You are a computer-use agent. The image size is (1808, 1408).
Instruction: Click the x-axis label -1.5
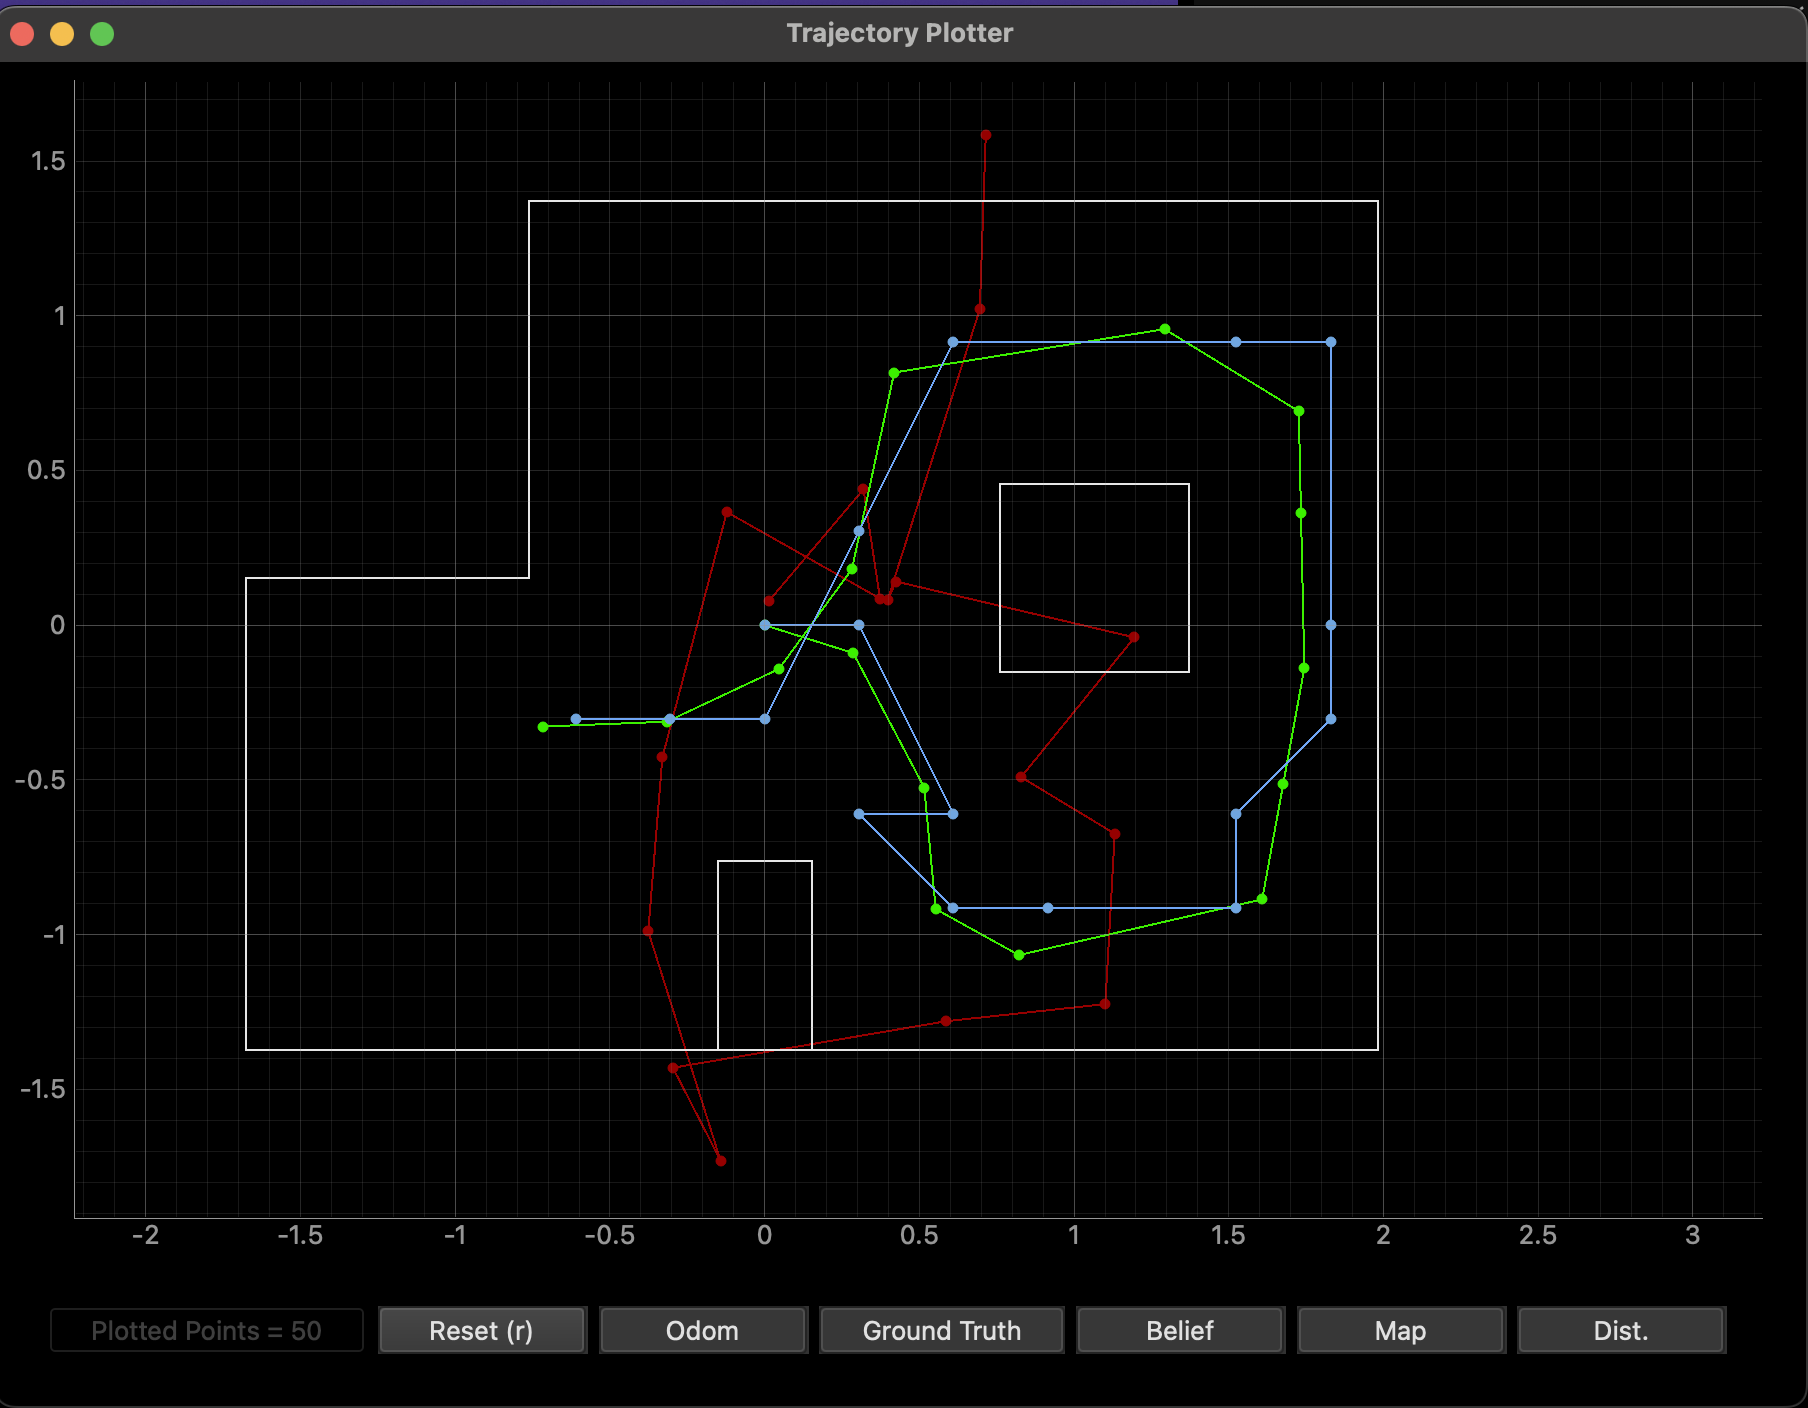coord(300,1235)
